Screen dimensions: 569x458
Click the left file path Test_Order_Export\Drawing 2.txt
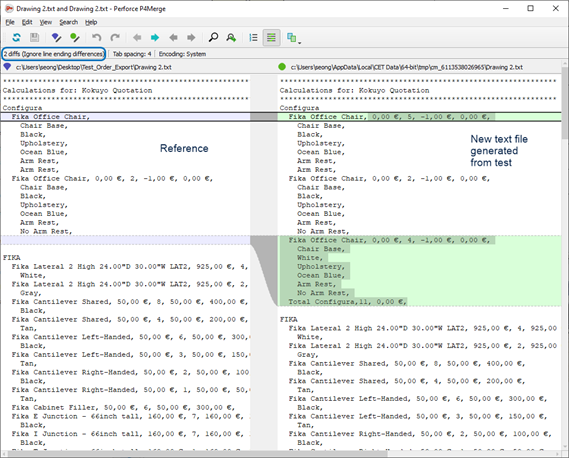tap(94, 67)
